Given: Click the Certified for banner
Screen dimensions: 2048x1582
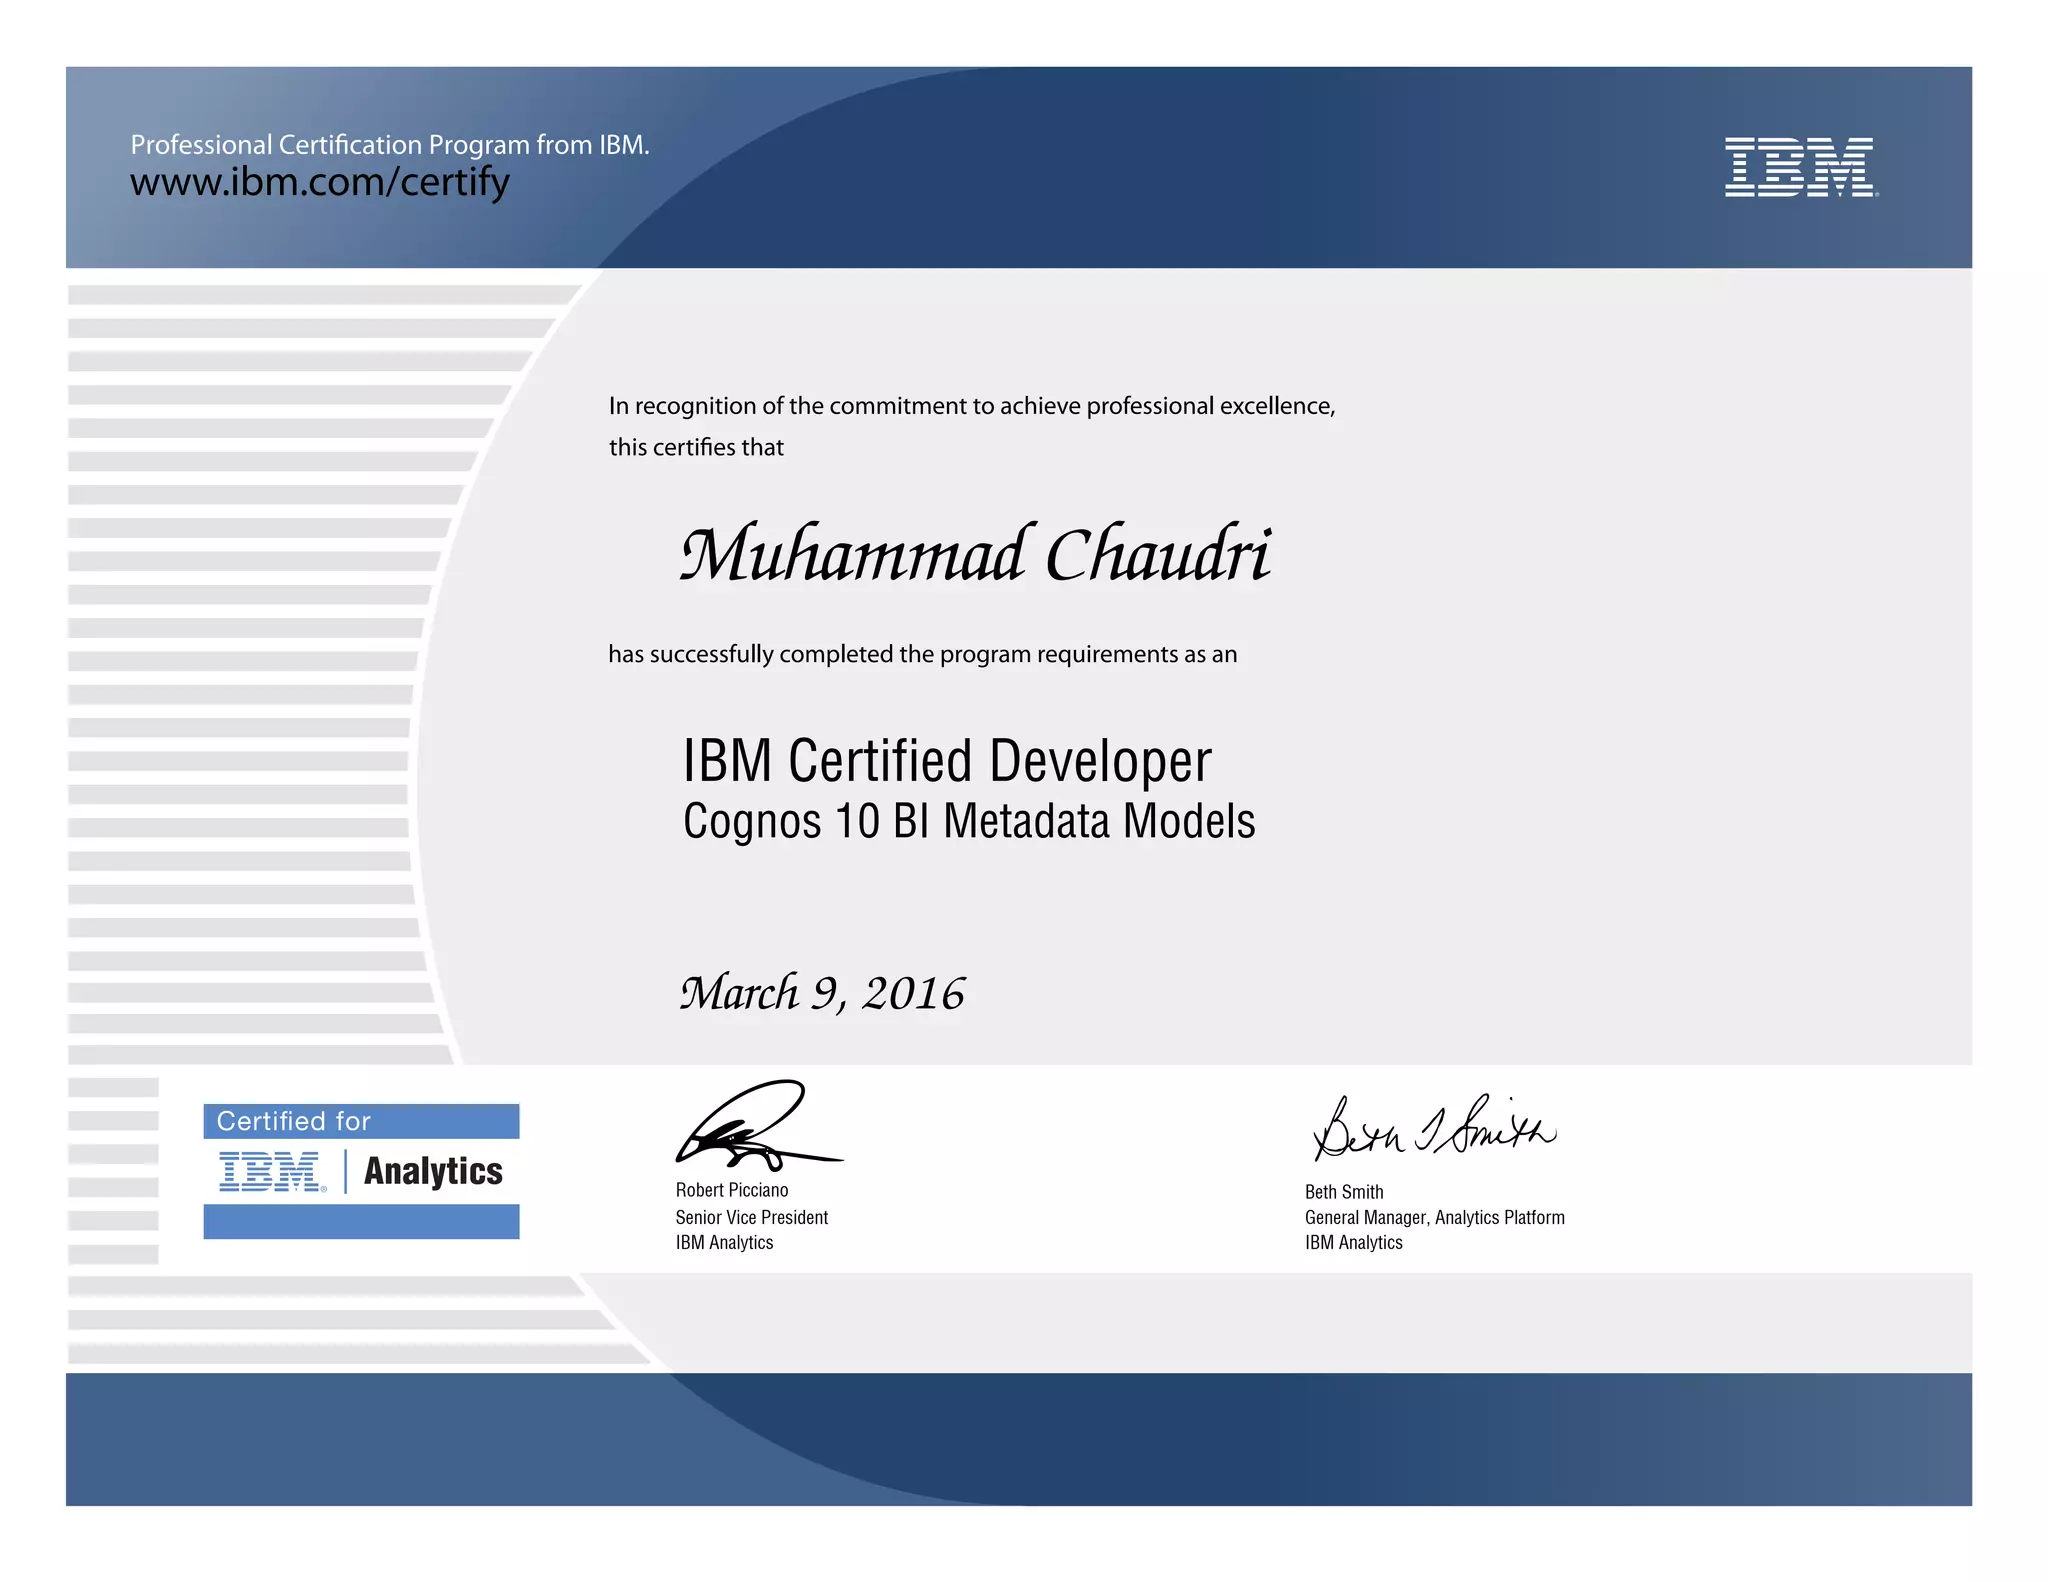Looking at the screenshot, I should tap(360, 1121).
